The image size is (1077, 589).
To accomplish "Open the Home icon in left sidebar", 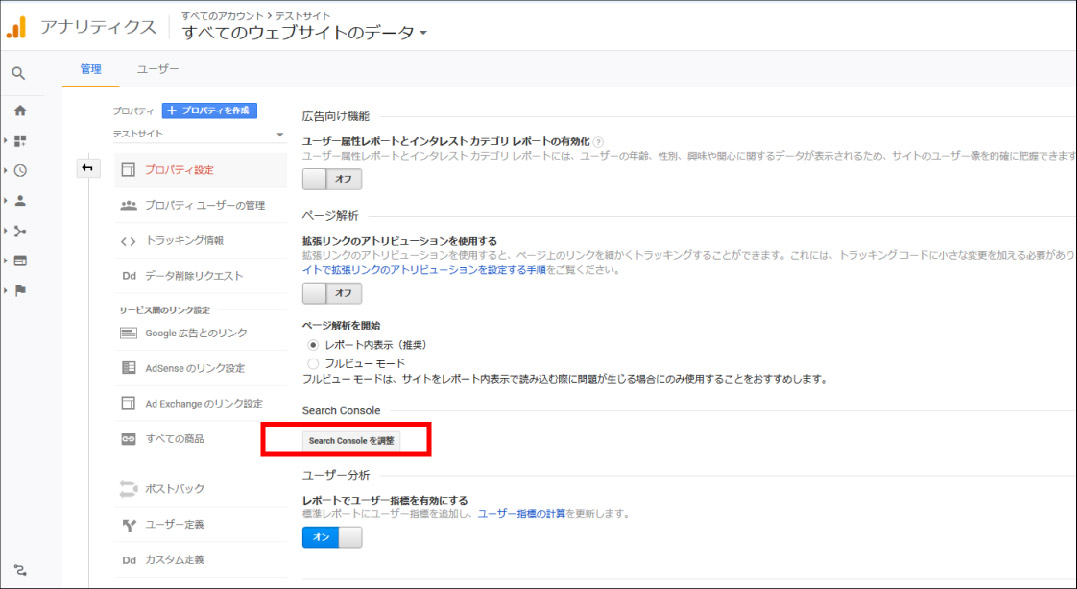I will coord(20,111).
